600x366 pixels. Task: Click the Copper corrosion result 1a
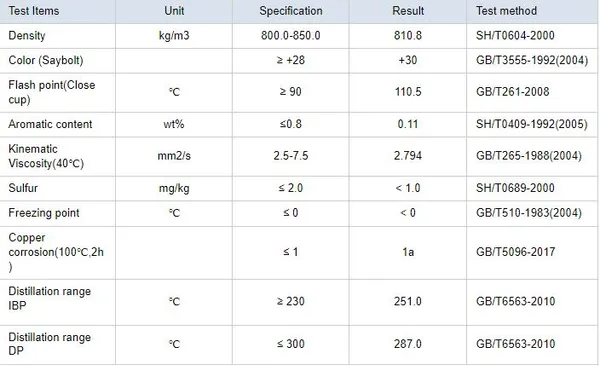408,252
